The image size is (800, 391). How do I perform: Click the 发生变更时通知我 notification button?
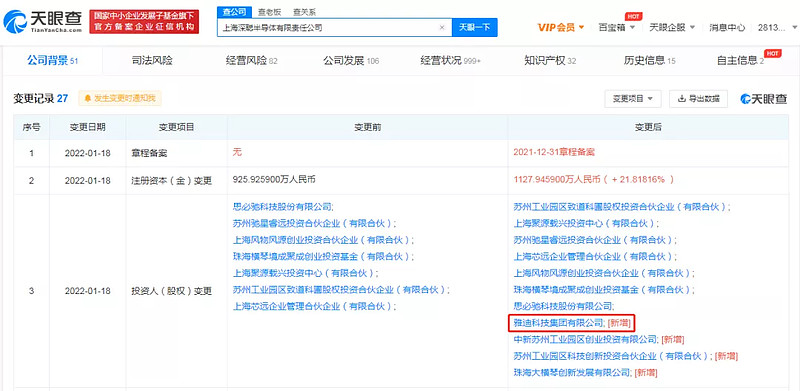click(120, 98)
